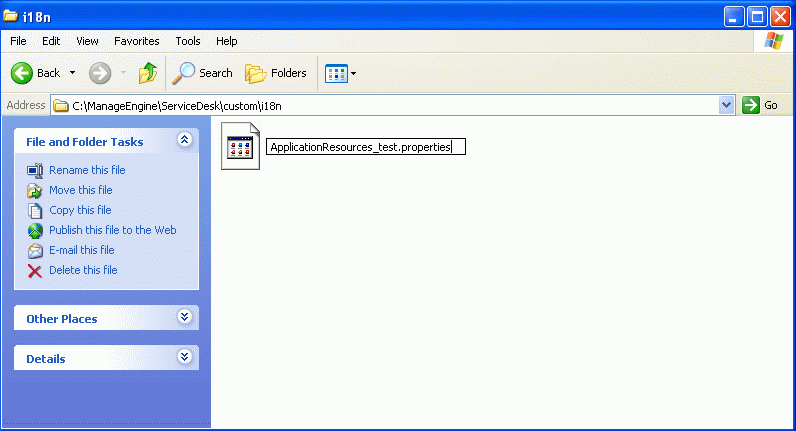This screenshot has height=431, width=796.
Task: Click Publish this file to the Web
Action: [113, 230]
